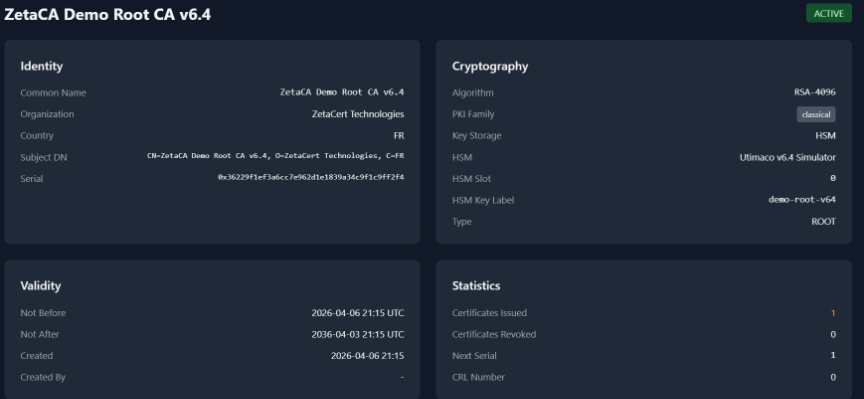Click the Identity section heading
Viewport: 864px width, 399px height.
(41, 66)
